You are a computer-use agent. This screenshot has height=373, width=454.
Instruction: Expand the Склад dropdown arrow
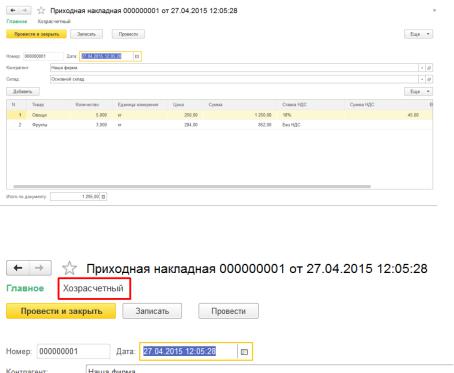pyautogui.click(x=422, y=79)
